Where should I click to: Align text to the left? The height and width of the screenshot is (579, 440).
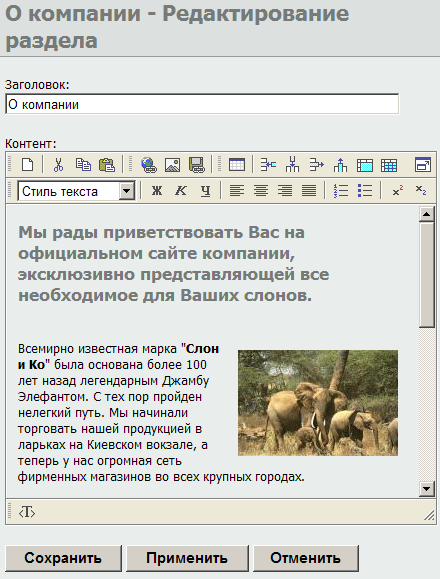[237, 191]
